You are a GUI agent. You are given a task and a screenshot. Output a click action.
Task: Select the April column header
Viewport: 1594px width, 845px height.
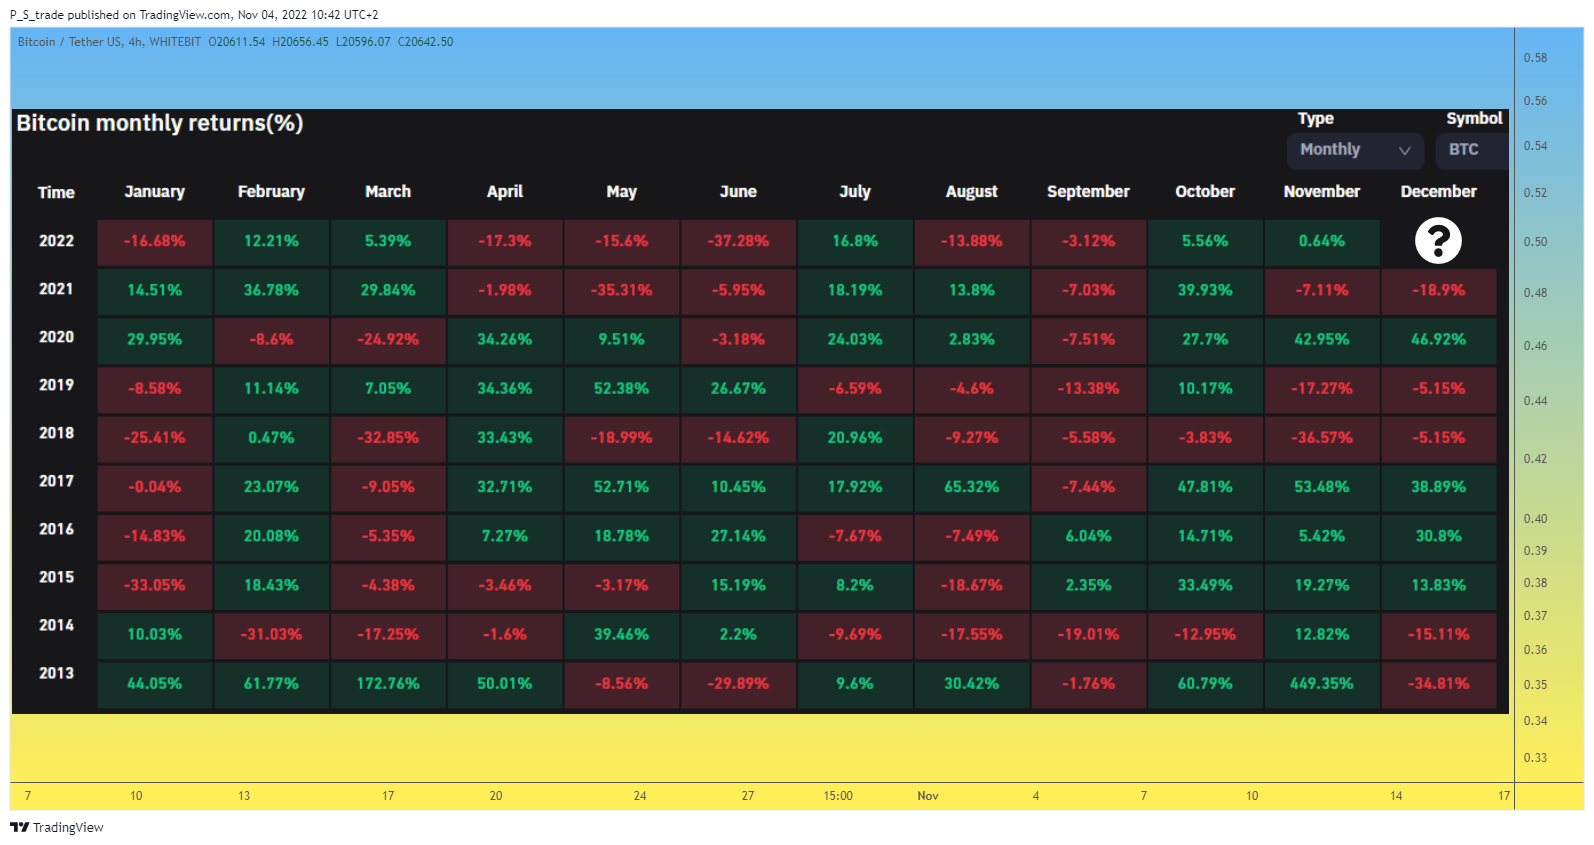[x=505, y=192]
